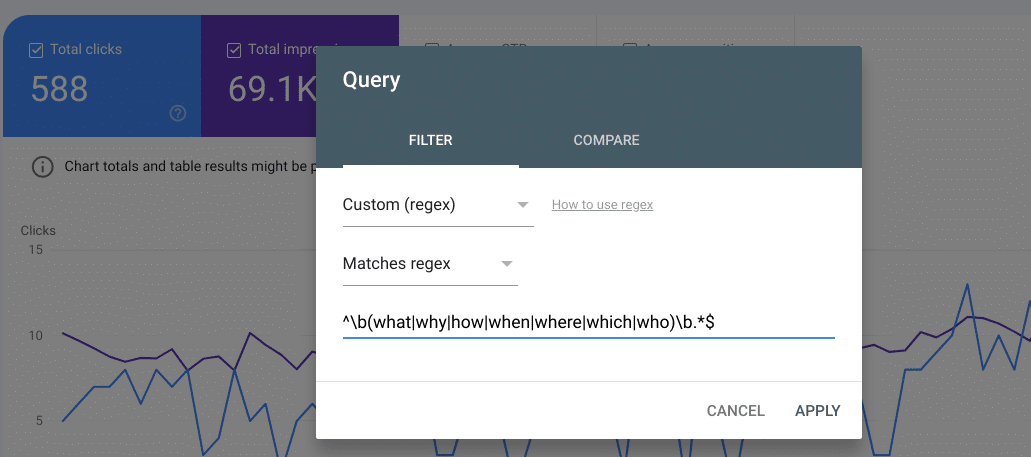Click the dropdown arrow beside Custom (regex)
The height and width of the screenshot is (457, 1031).
click(x=522, y=205)
